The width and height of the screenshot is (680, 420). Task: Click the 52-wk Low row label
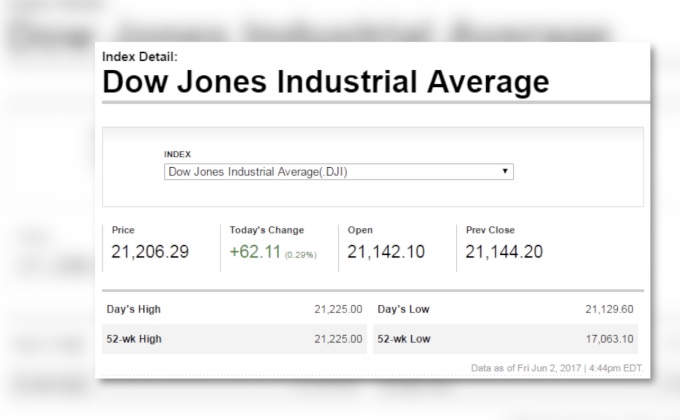point(404,339)
